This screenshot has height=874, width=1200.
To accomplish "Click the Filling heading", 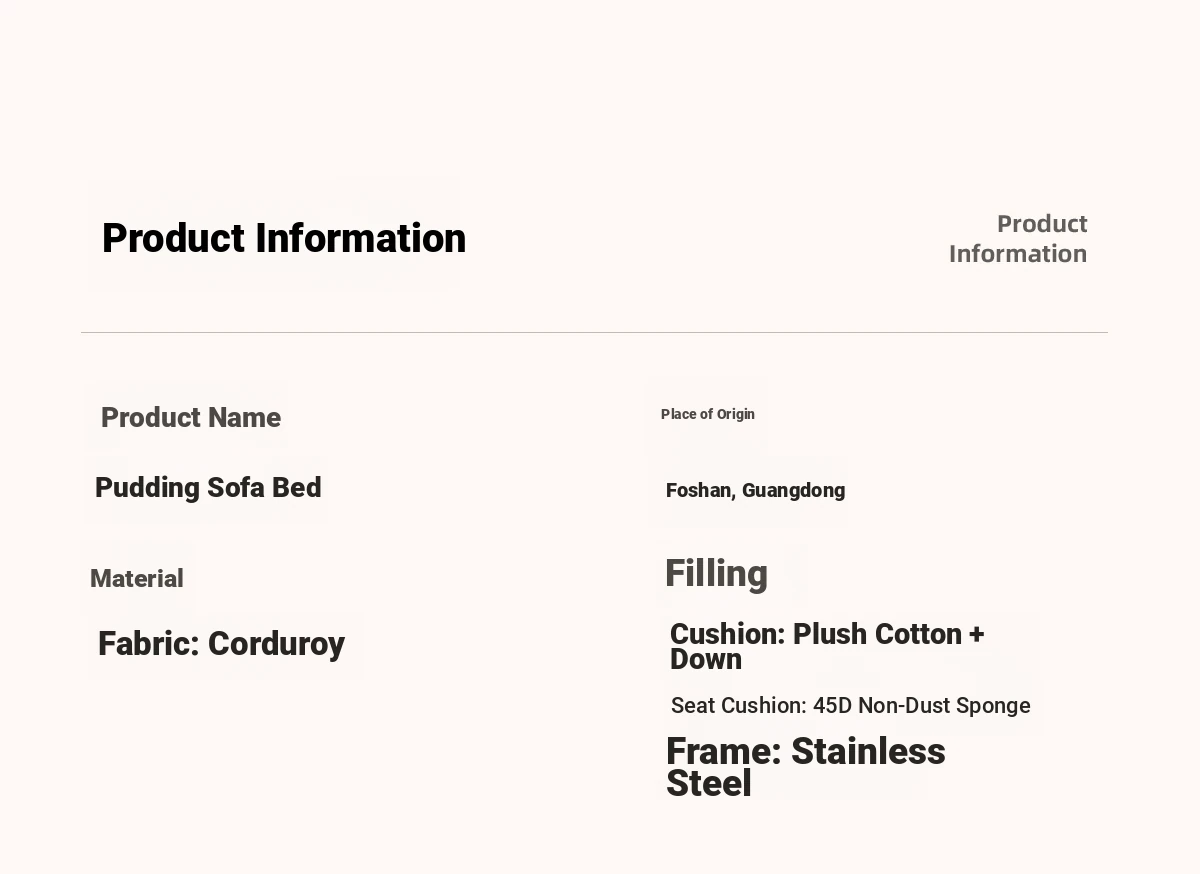I will 716,574.
